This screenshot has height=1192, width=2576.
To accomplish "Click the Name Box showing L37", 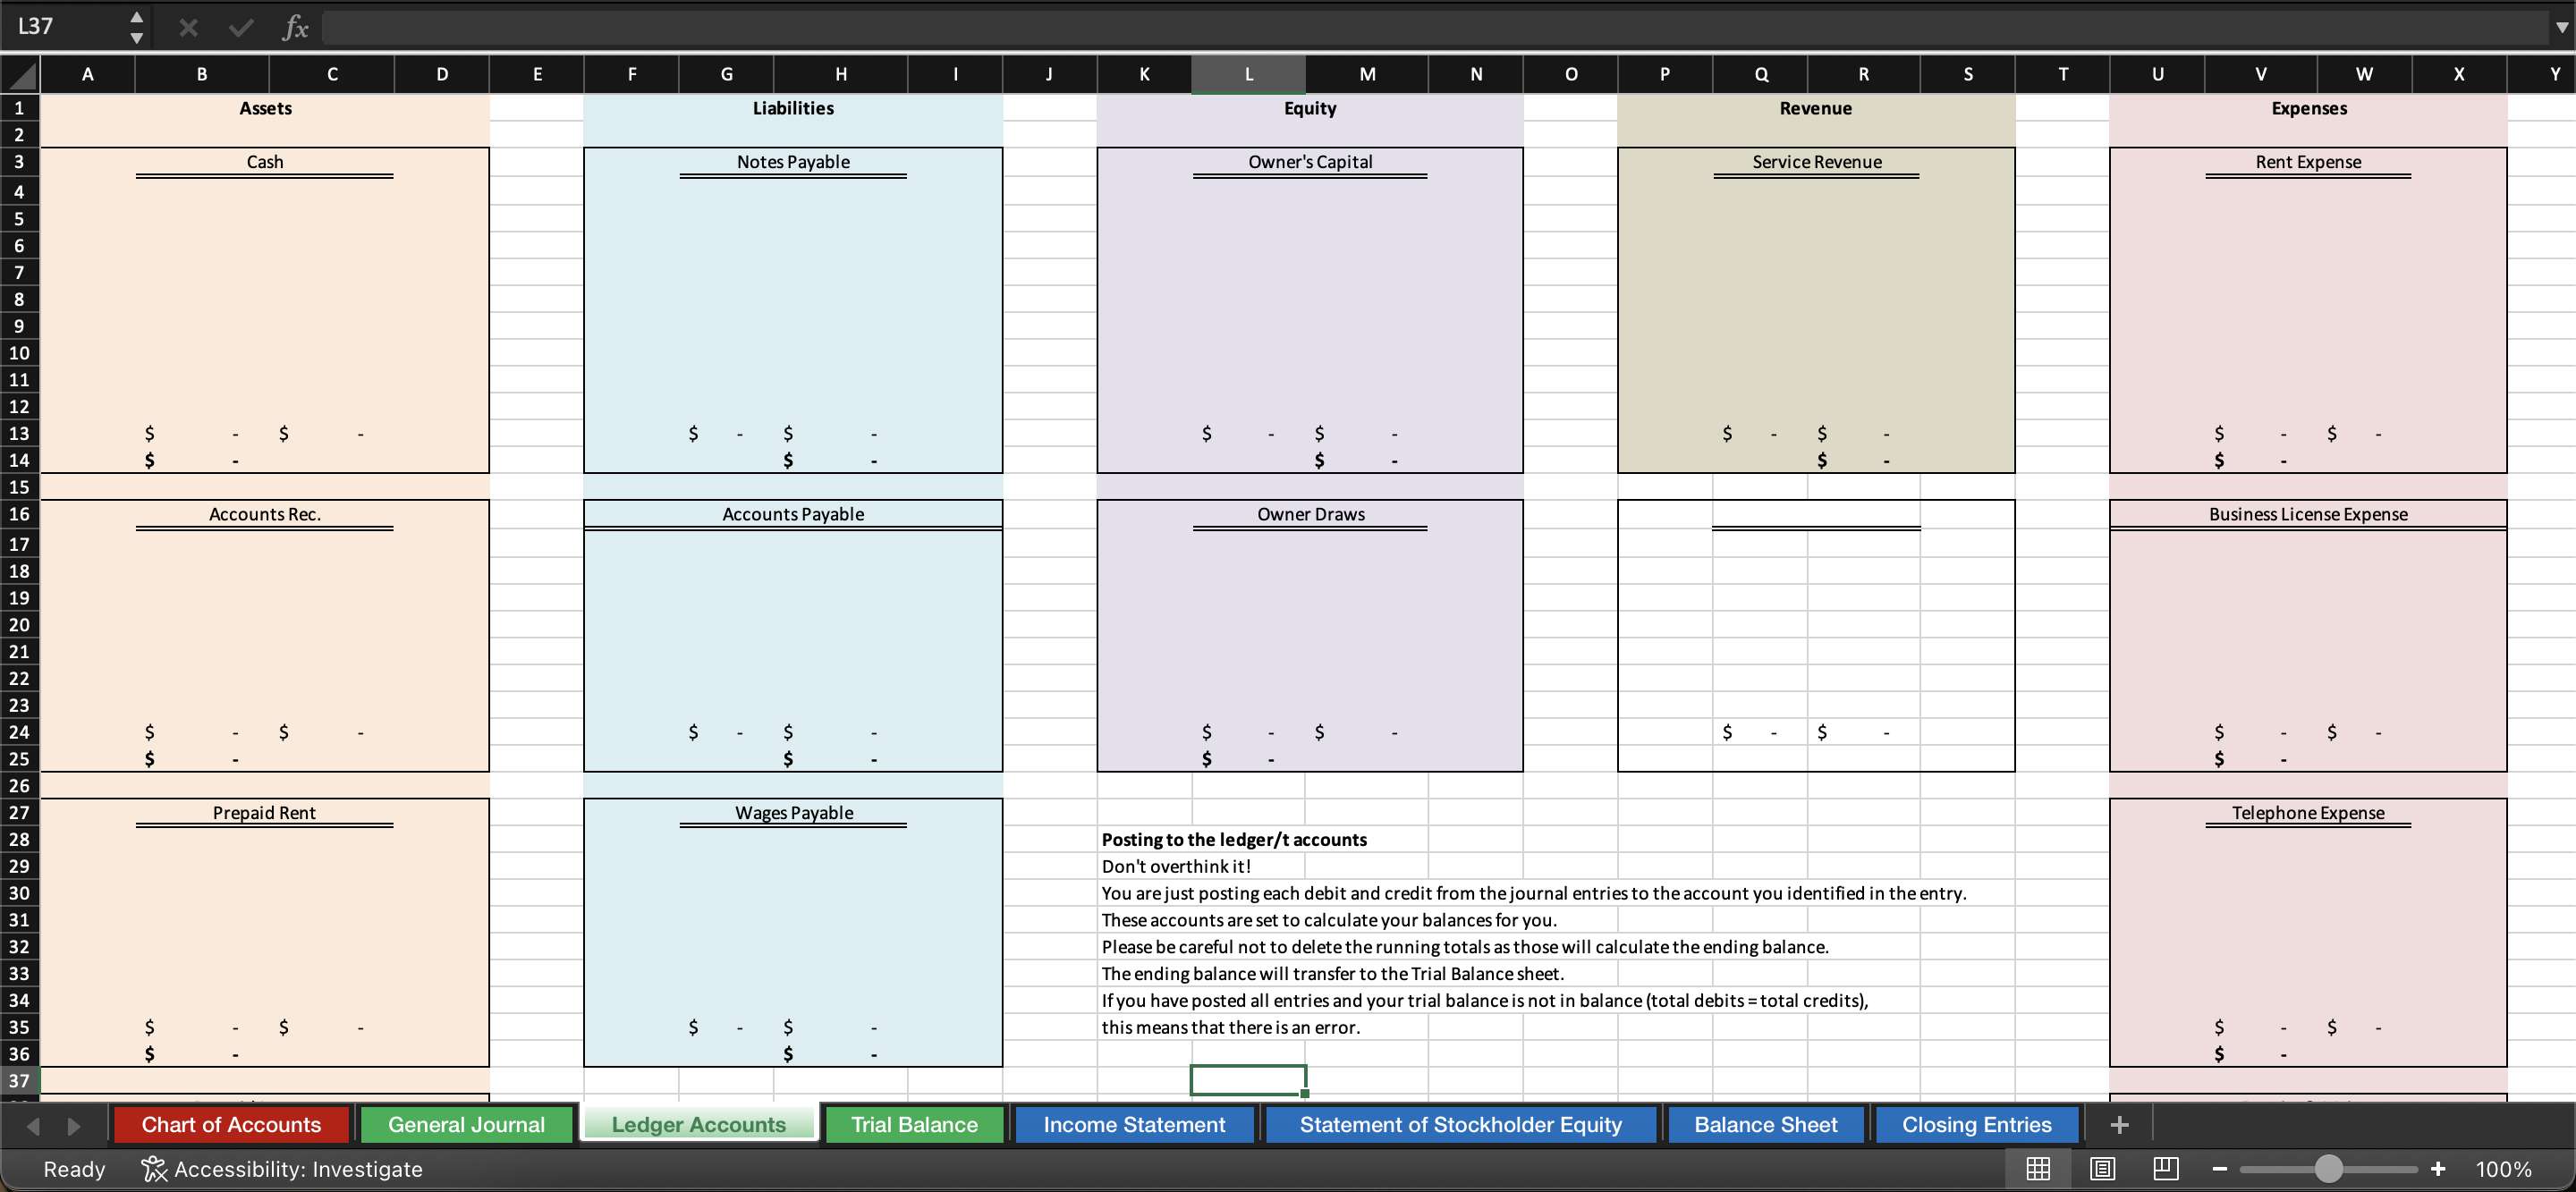I will tap(65, 27).
